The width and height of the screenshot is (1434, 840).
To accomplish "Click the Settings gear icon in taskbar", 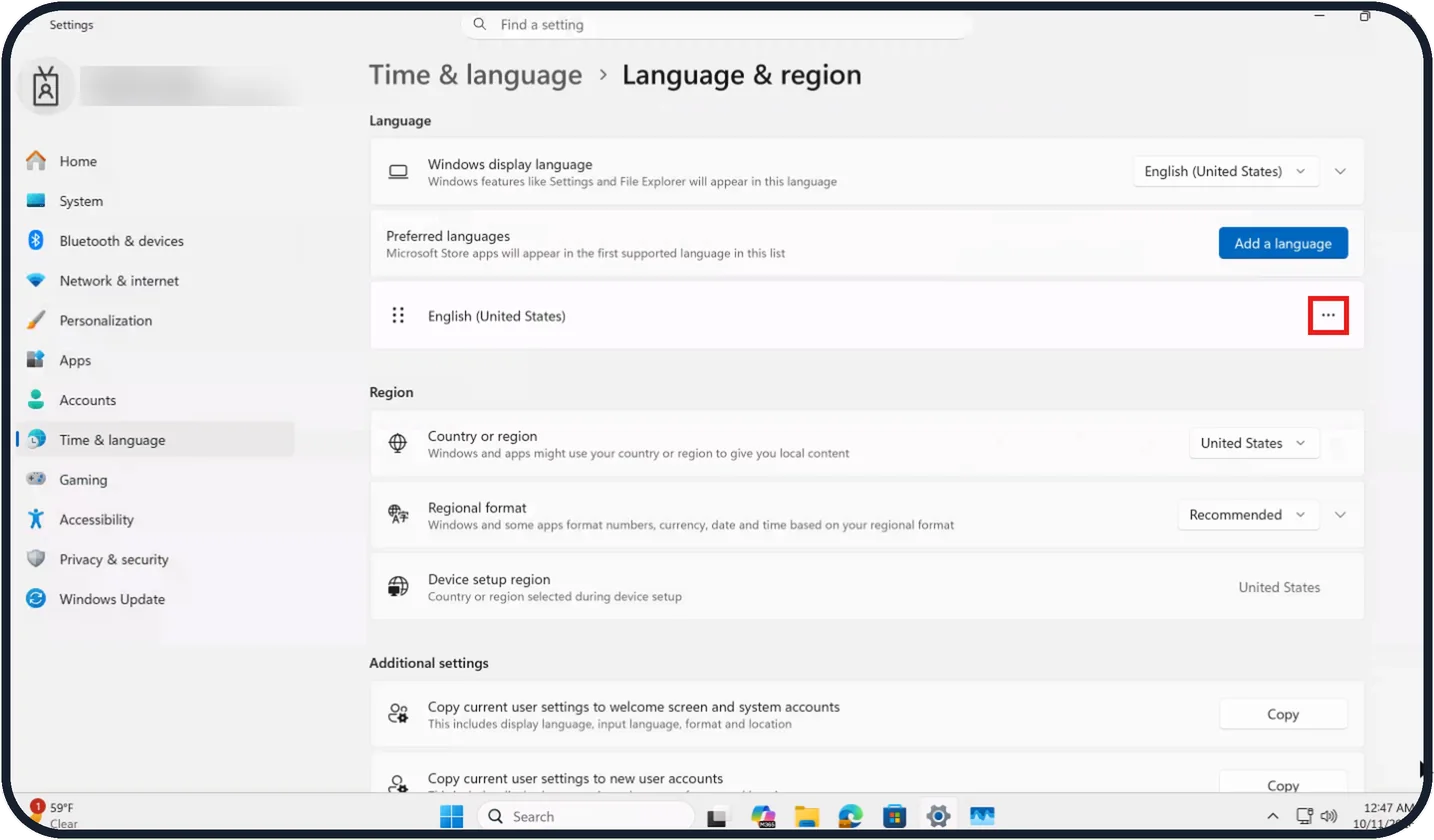I will 938,816.
